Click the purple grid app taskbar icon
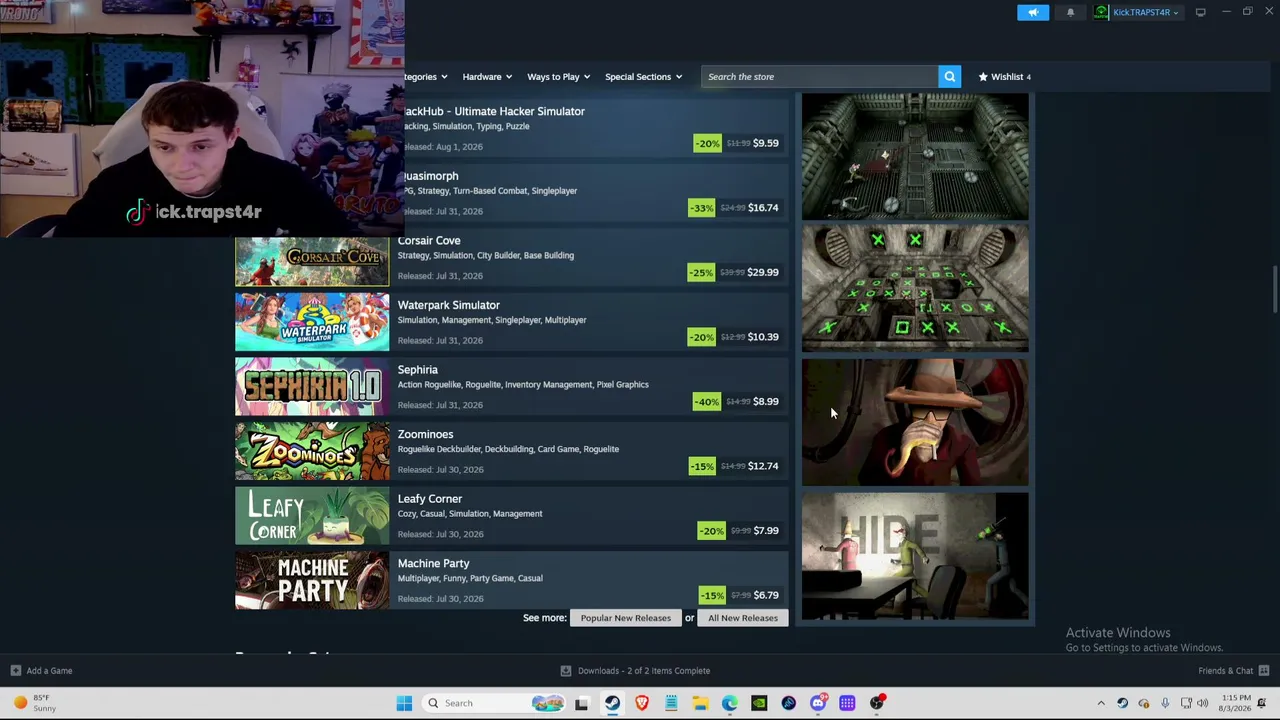This screenshot has width=1280, height=720. tap(847, 703)
